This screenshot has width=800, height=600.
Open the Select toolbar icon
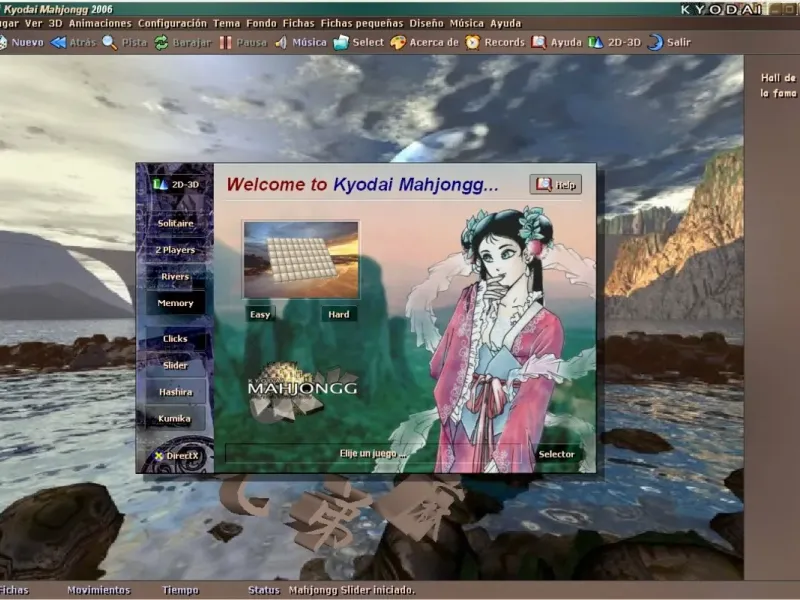(x=341, y=42)
